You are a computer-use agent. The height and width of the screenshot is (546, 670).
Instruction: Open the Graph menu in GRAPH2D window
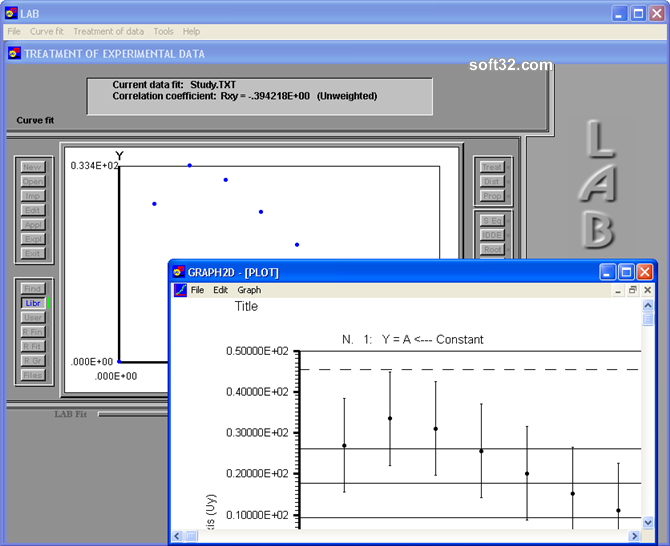pos(249,290)
